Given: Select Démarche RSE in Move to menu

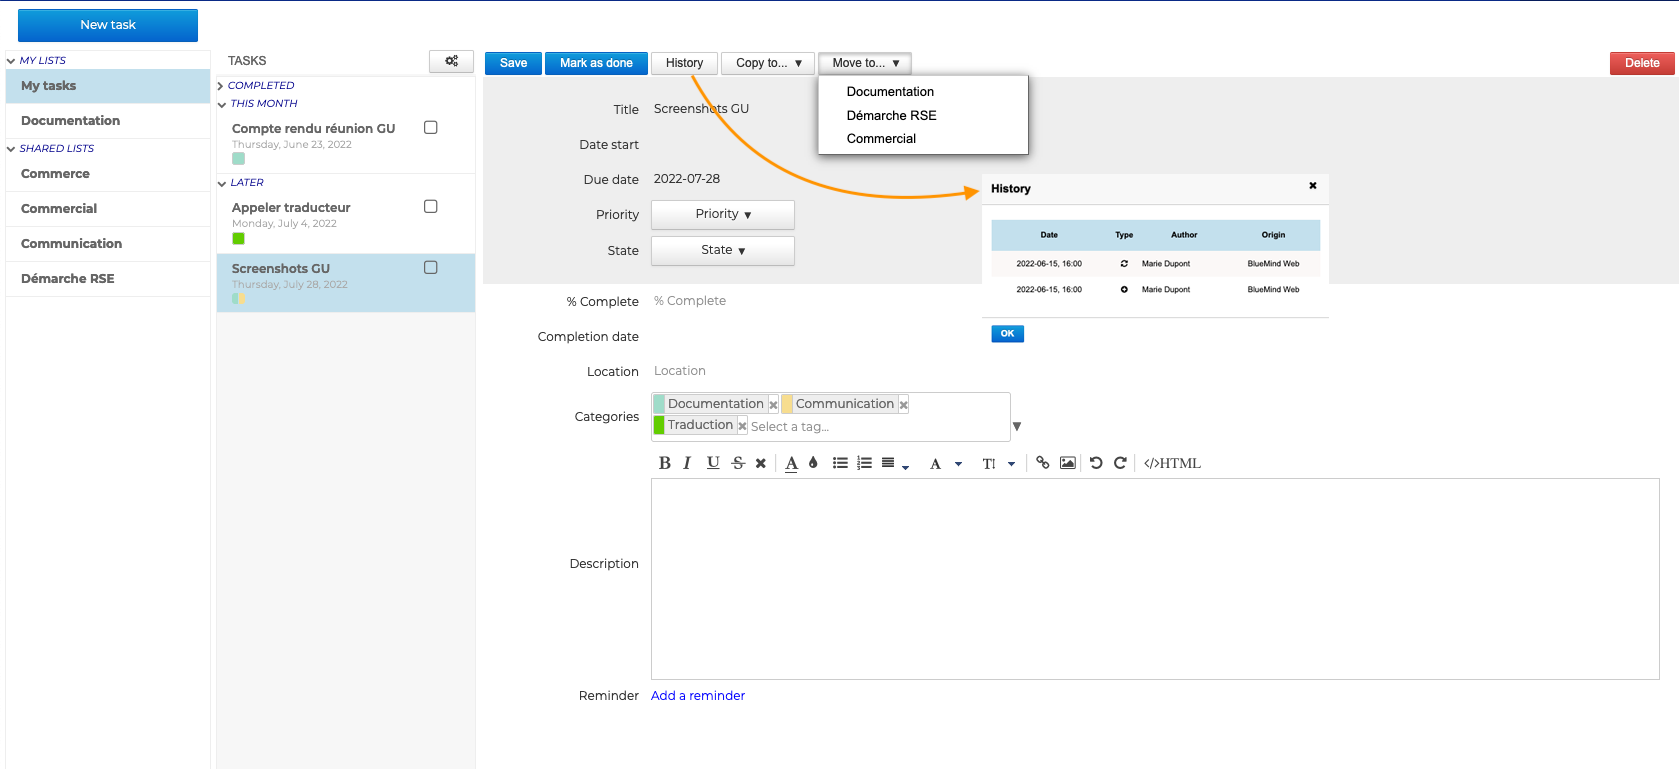Looking at the screenshot, I should [x=891, y=116].
